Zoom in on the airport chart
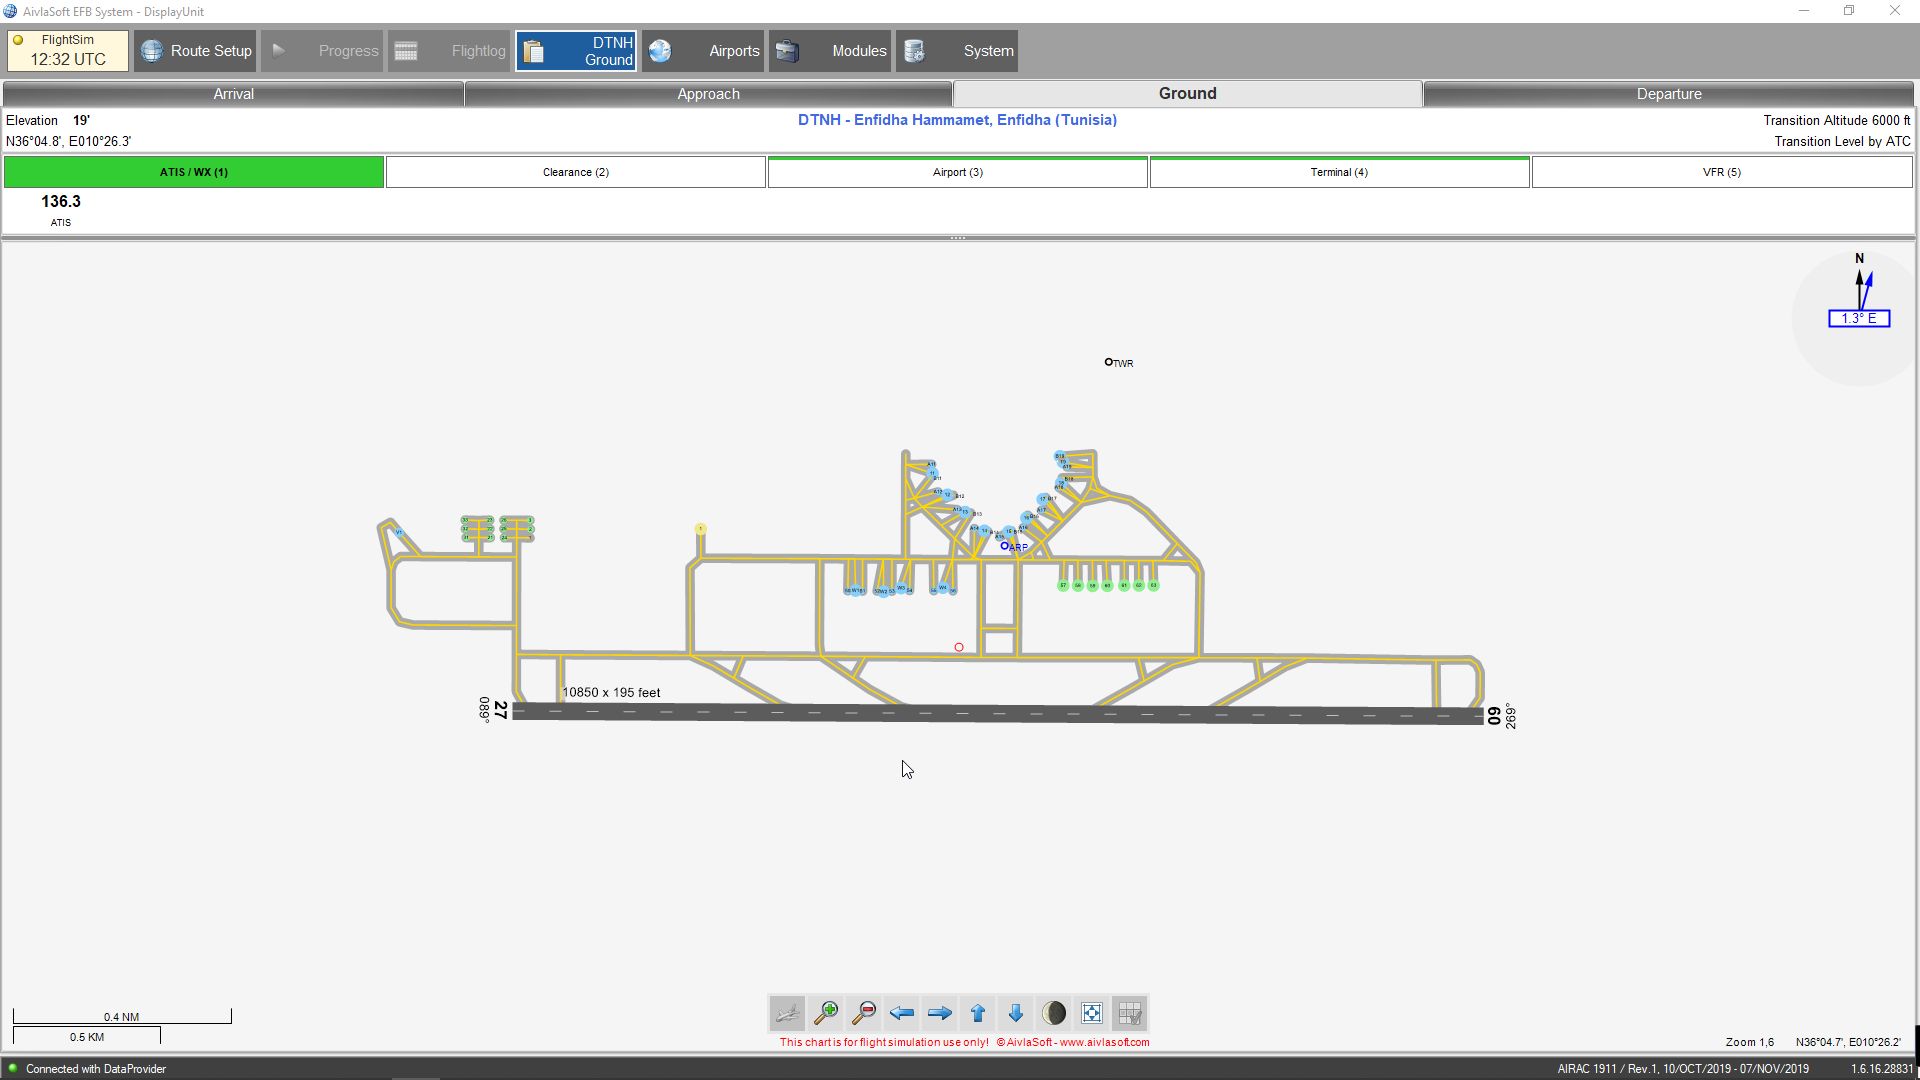Viewport: 1920px width, 1080px height. [826, 1013]
